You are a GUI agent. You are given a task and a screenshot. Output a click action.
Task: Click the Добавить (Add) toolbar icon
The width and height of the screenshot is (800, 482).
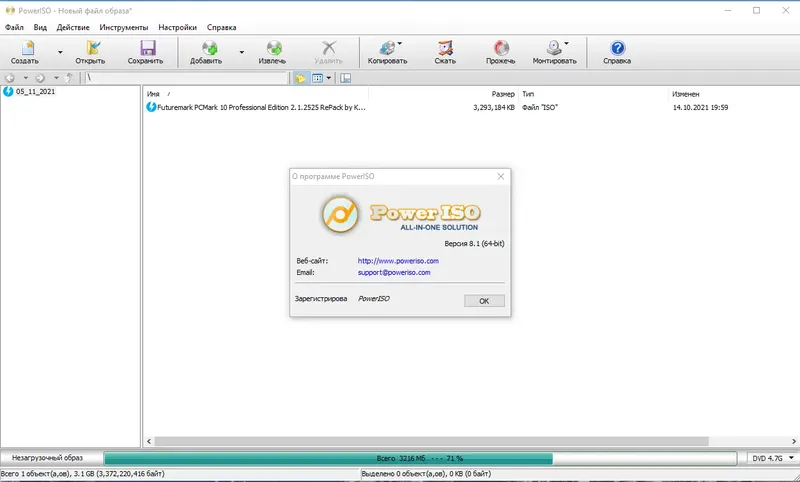[x=206, y=52]
